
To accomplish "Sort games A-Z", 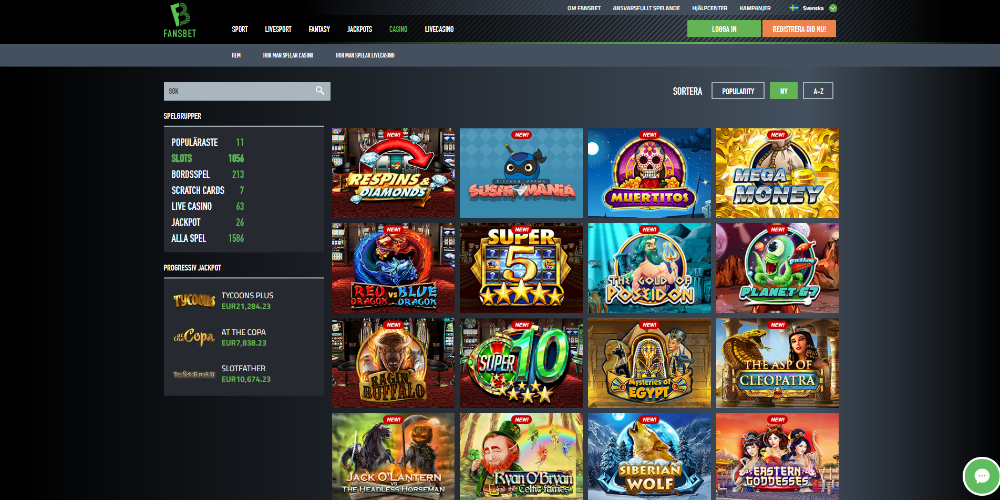I will (818, 91).
